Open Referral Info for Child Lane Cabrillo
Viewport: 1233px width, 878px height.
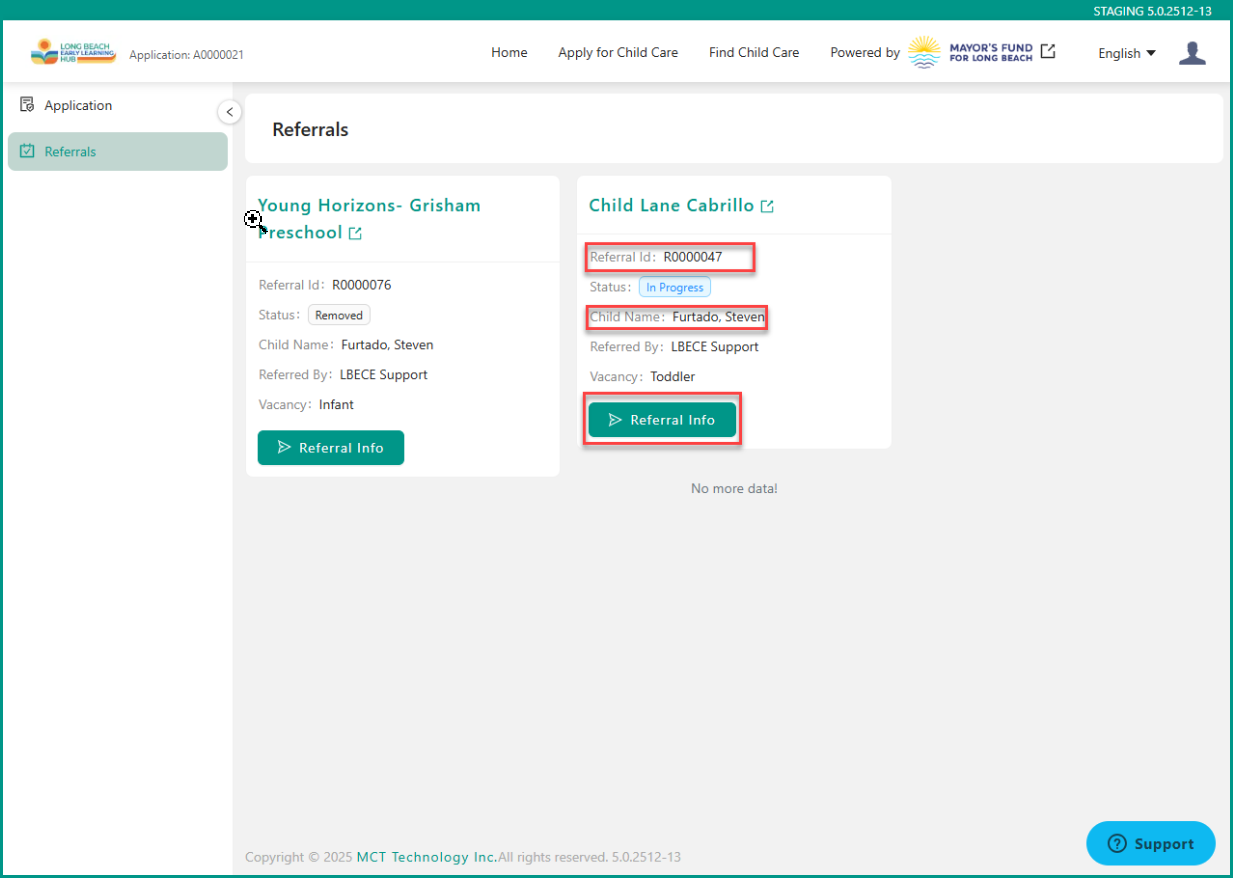point(662,420)
